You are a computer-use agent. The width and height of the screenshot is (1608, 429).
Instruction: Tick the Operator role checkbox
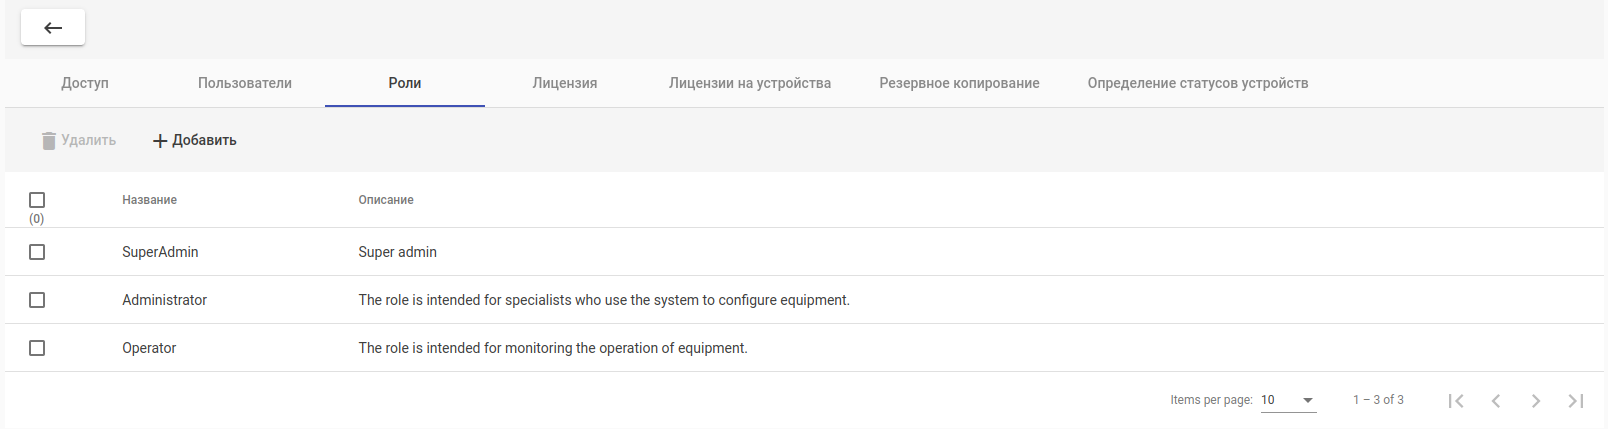point(37,348)
